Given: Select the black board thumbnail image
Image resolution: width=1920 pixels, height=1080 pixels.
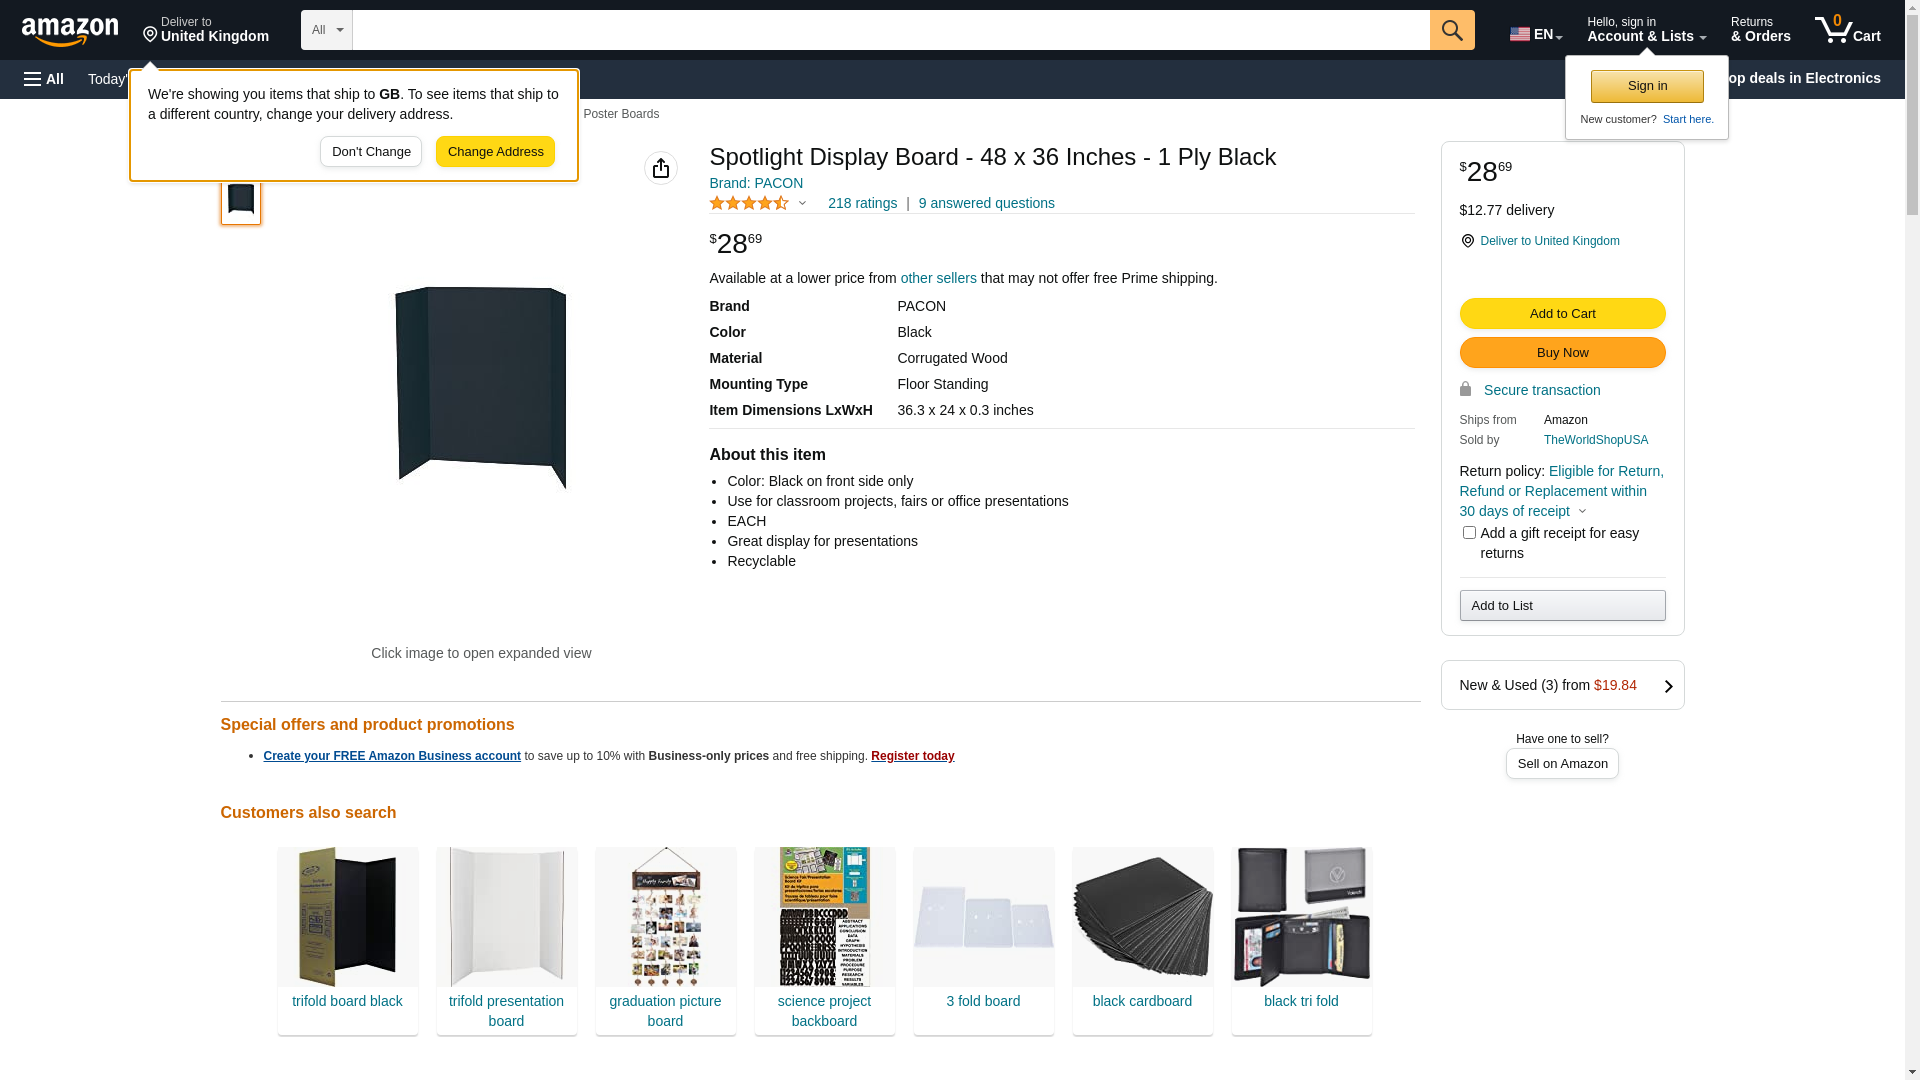Looking at the screenshot, I should [x=241, y=200].
